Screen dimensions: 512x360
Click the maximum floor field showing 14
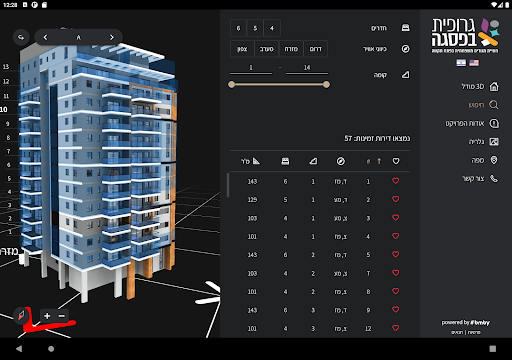pyautogui.click(x=307, y=68)
